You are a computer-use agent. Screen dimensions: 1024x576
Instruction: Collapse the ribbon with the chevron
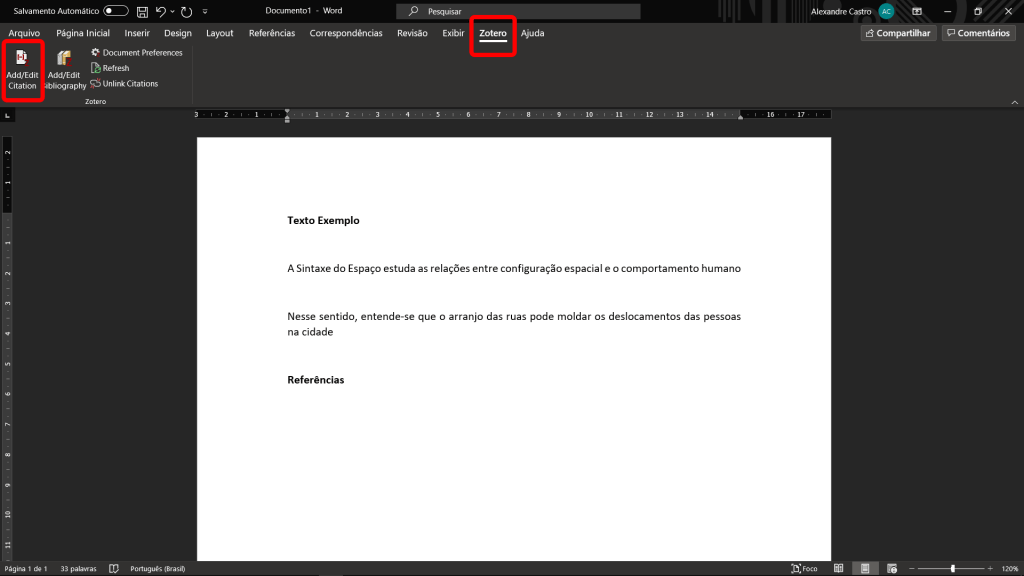[1014, 100]
